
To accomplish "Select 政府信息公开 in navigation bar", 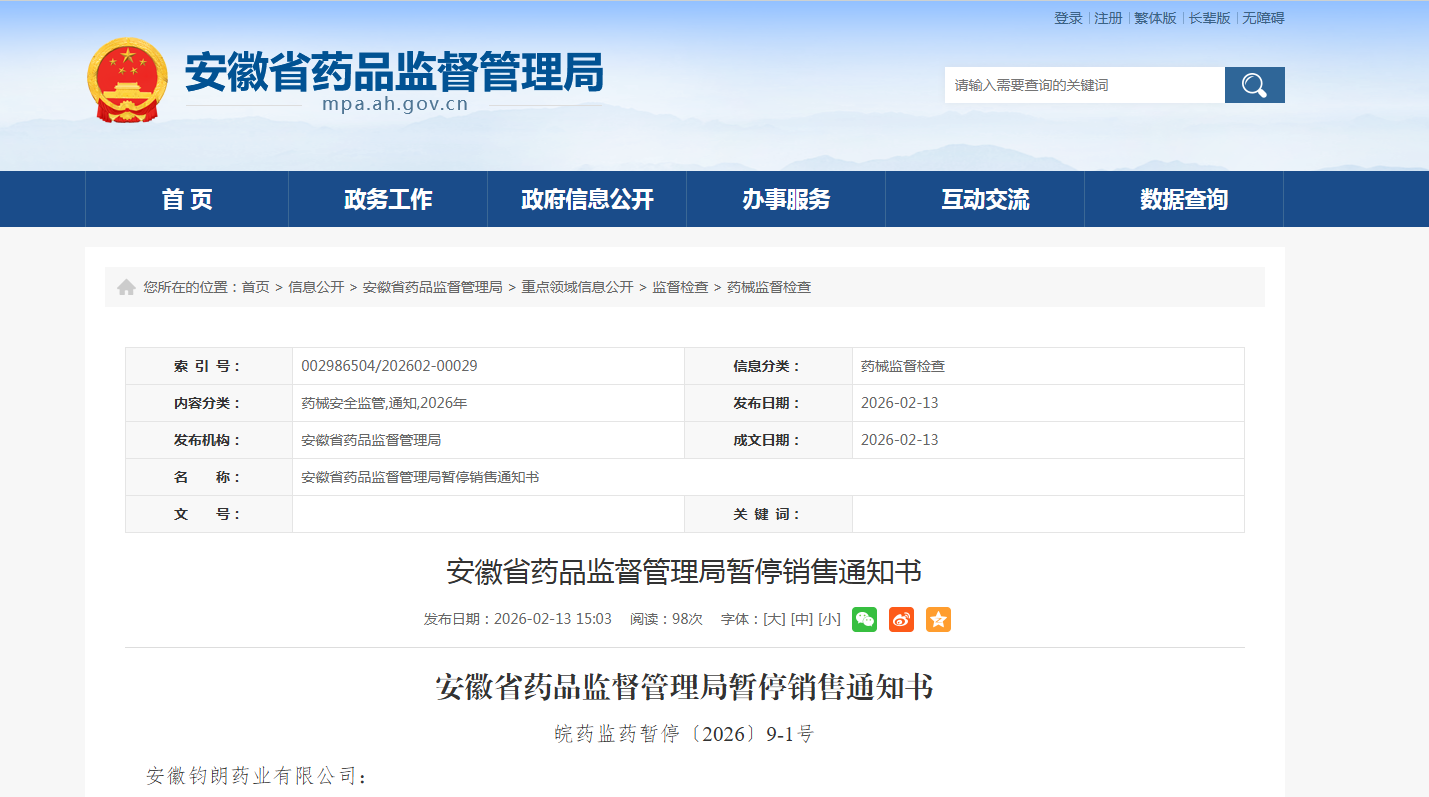I will point(587,199).
